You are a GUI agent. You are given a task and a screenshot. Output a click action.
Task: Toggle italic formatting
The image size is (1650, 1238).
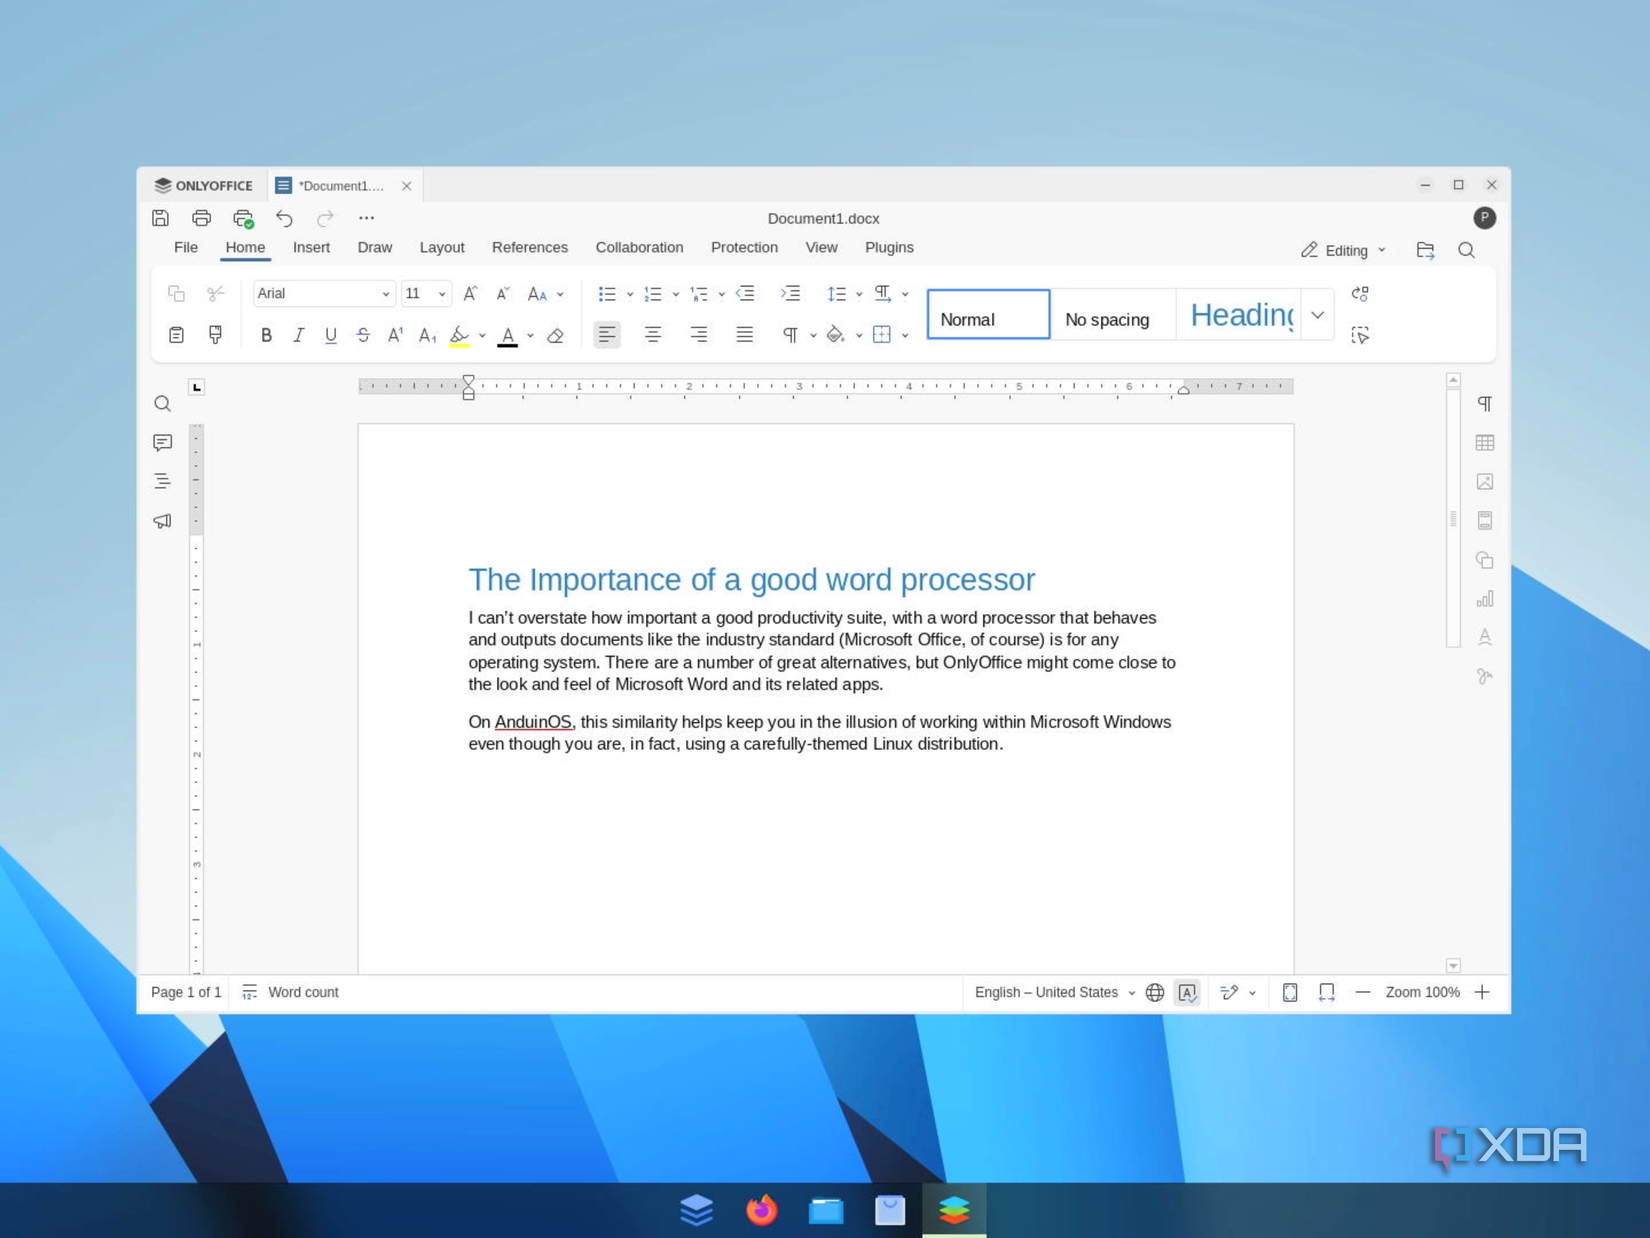click(298, 335)
